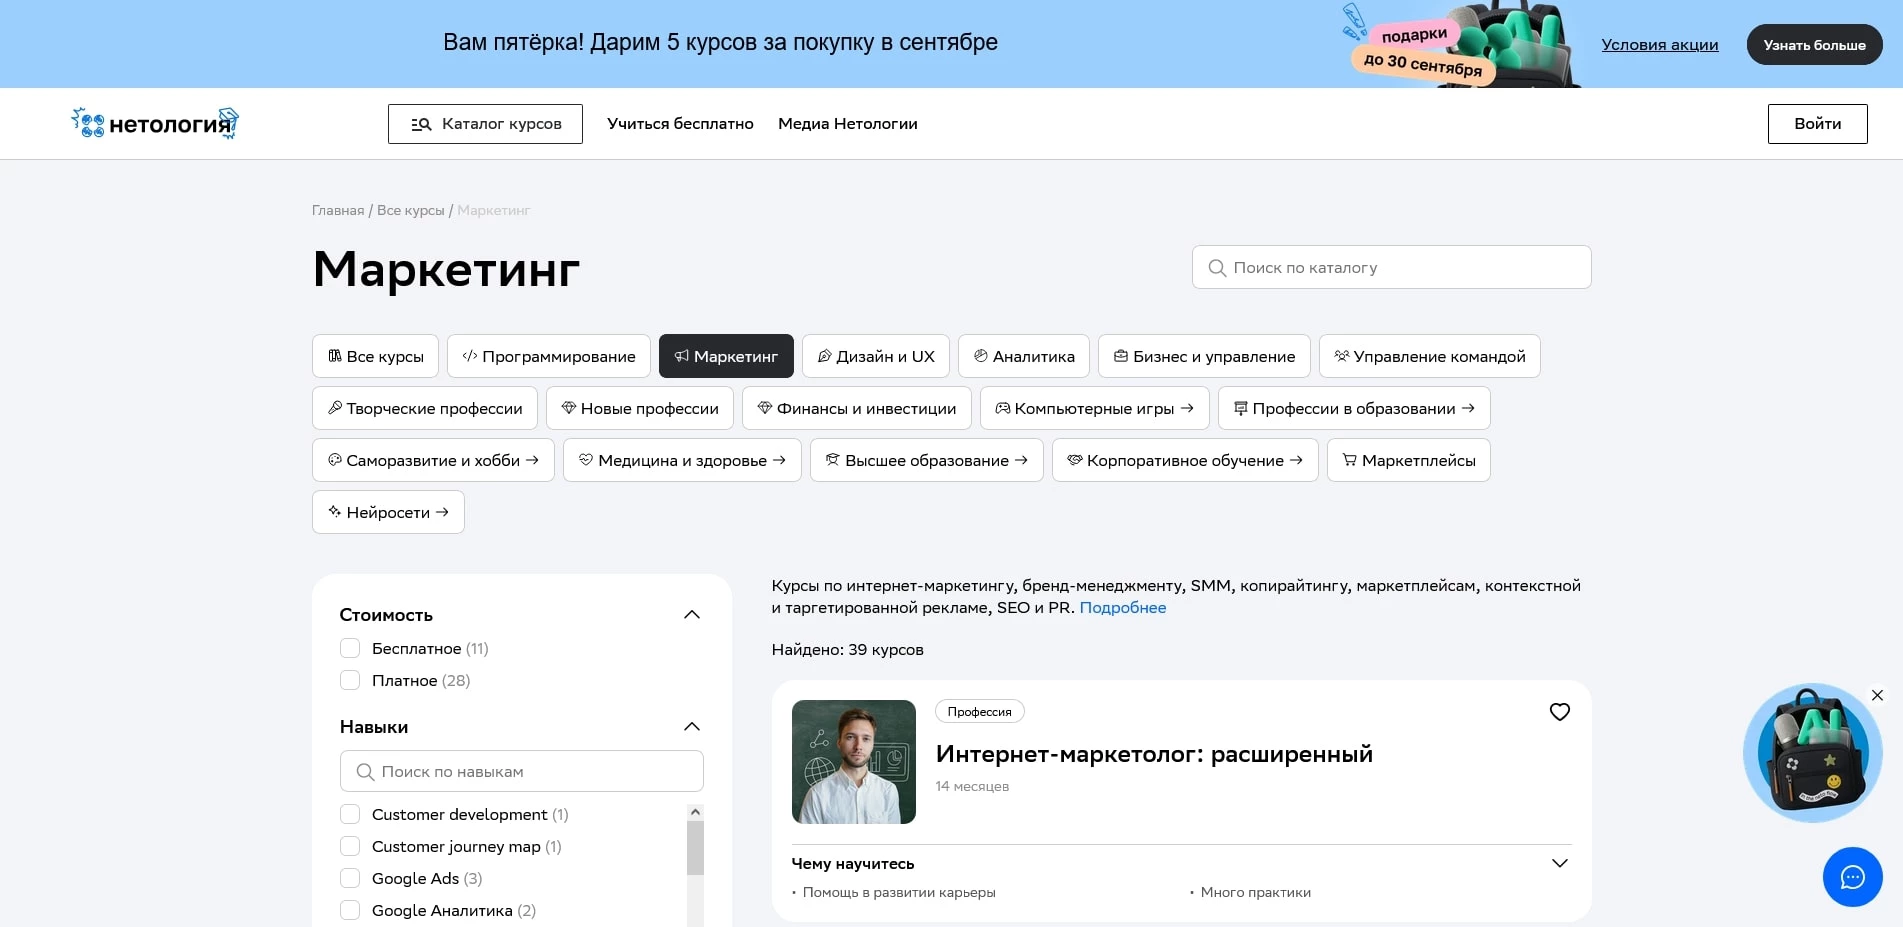Collapse the Стоимость filter section
Image resolution: width=1903 pixels, height=927 pixels.
[x=691, y=614]
